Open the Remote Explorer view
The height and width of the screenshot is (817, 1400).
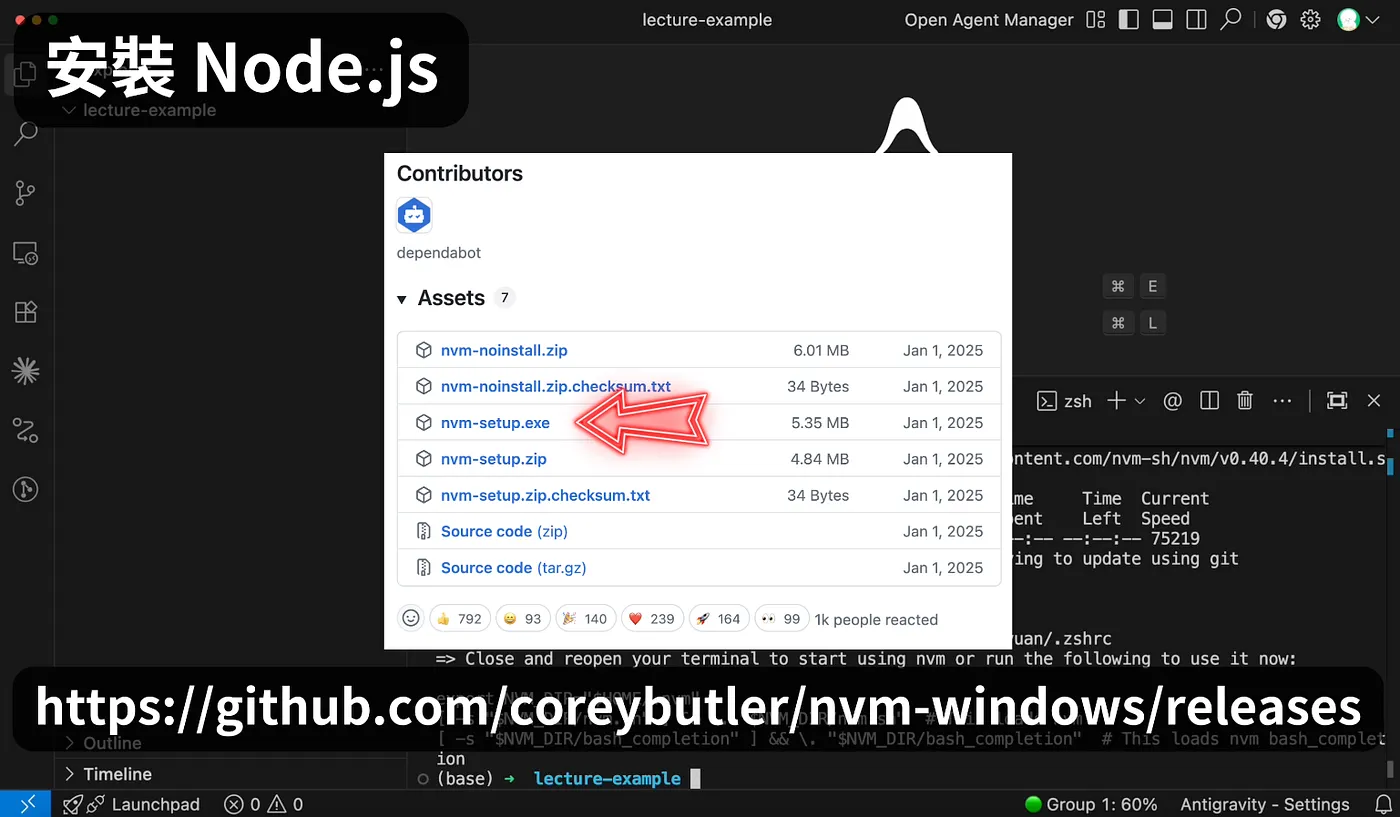point(26,253)
